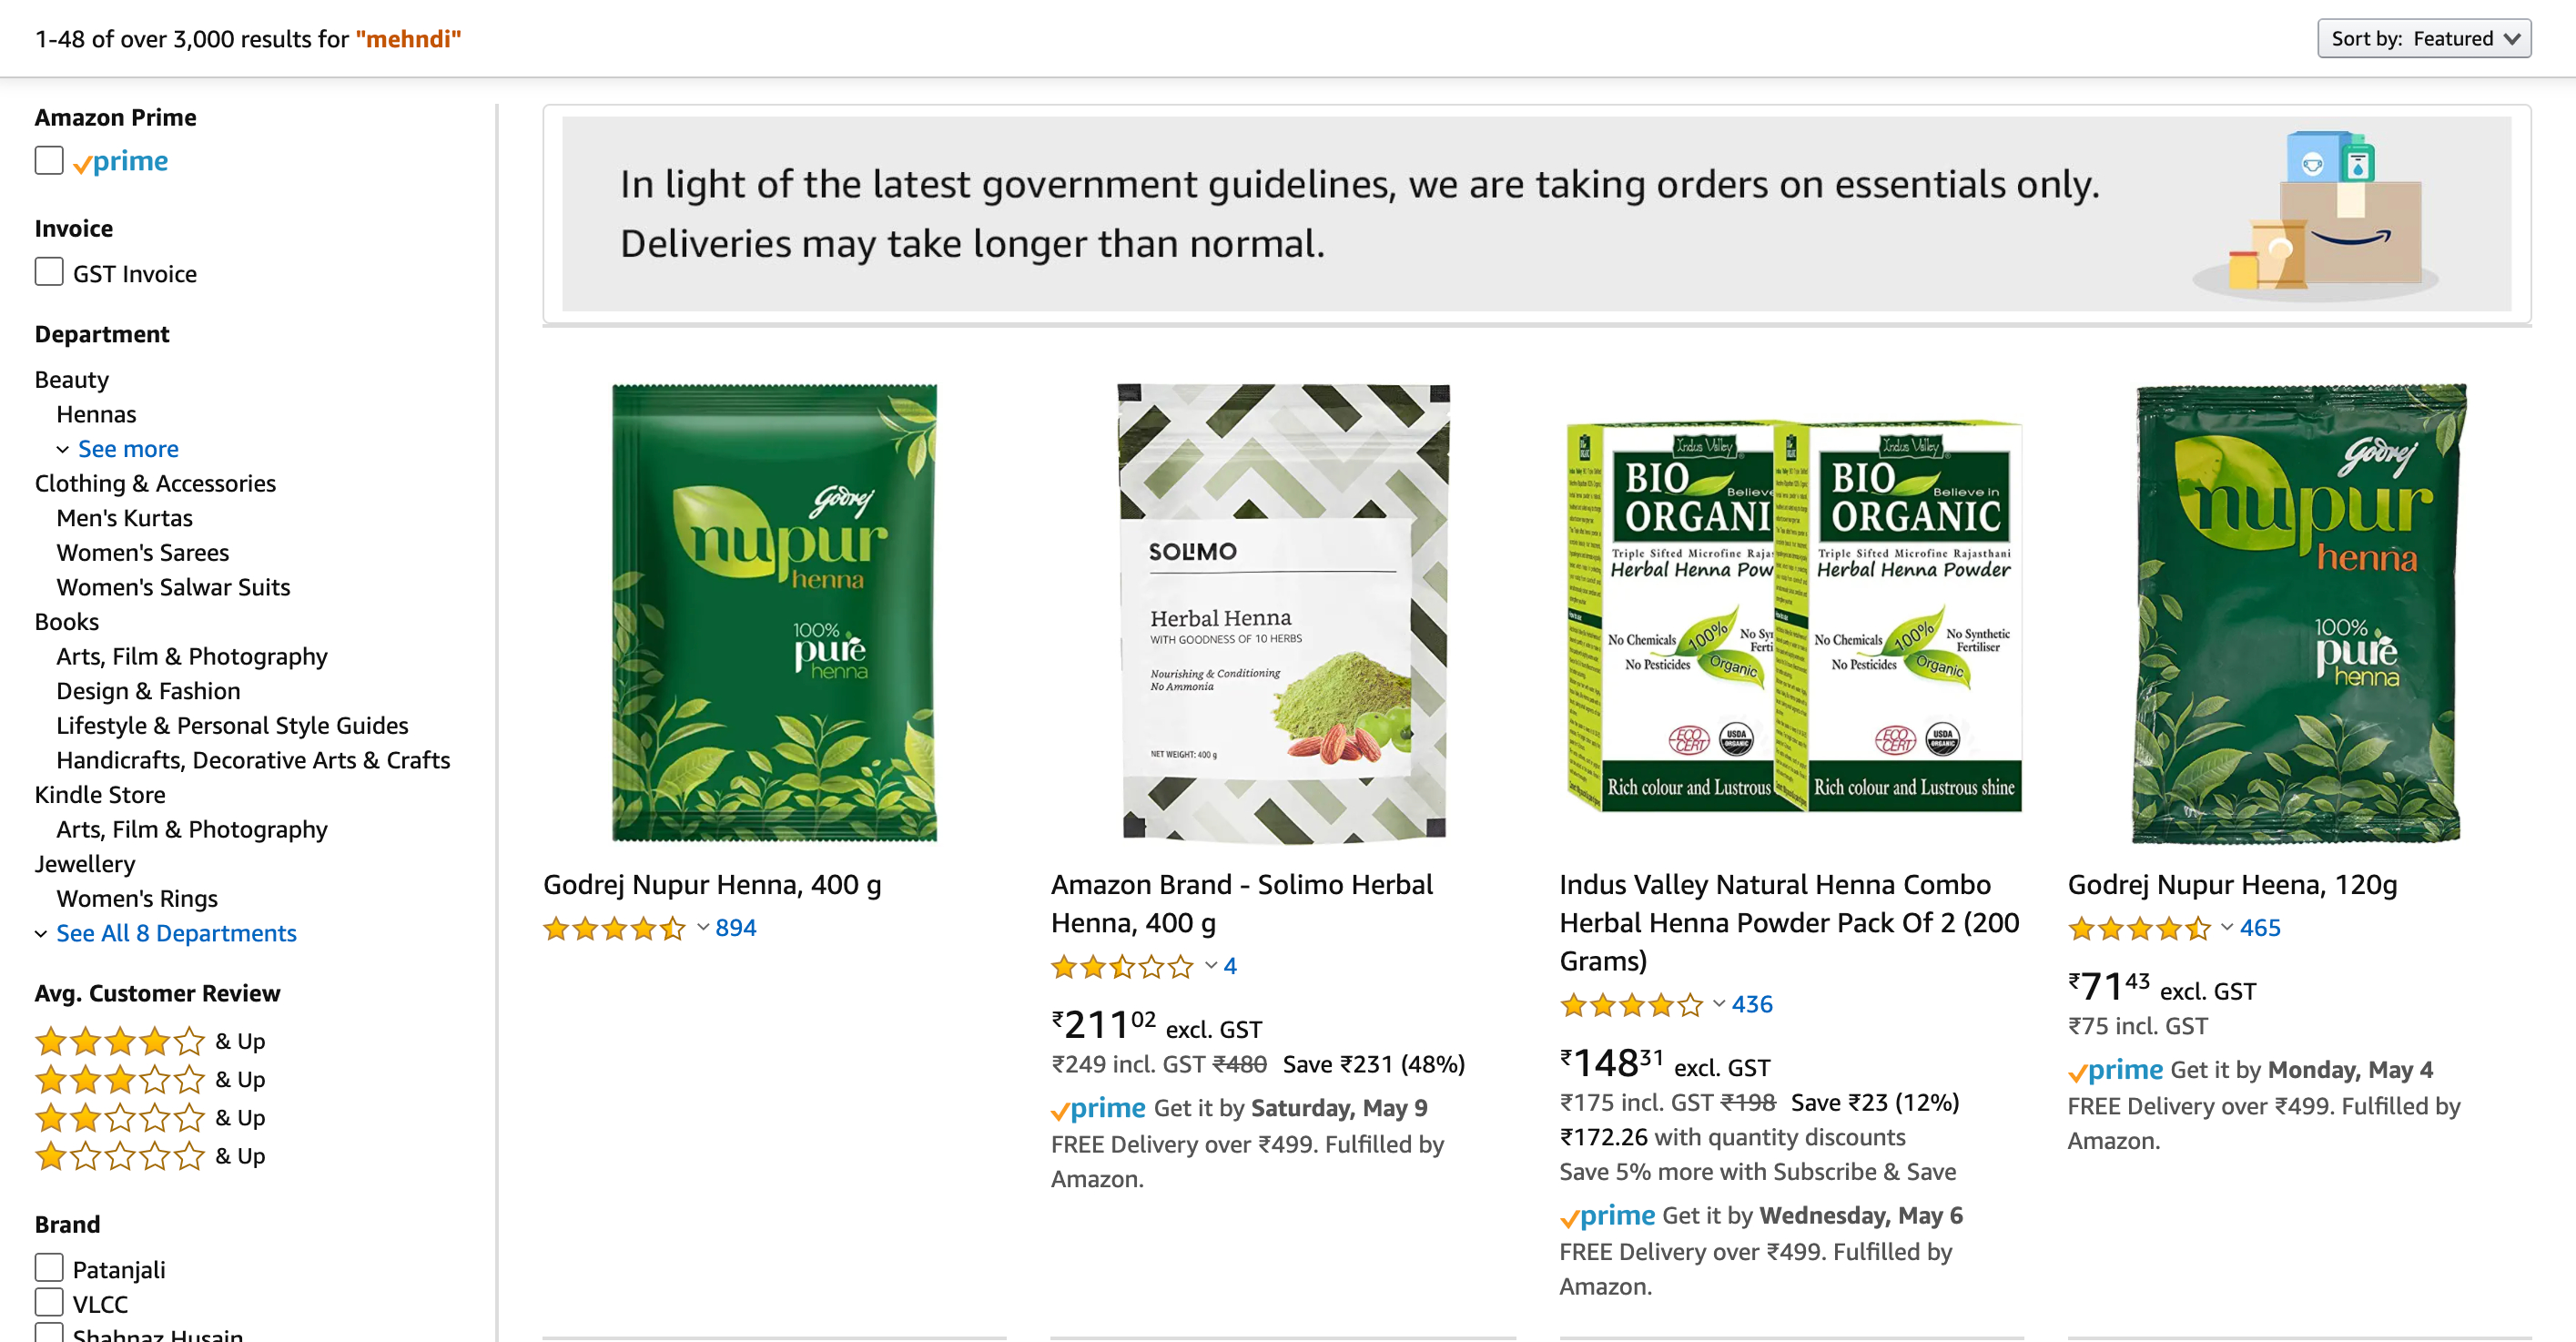Screen dimensions: 2576x1342
Task: Click star rating of Indus Valley Henna Combo
Action: (1630, 1005)
